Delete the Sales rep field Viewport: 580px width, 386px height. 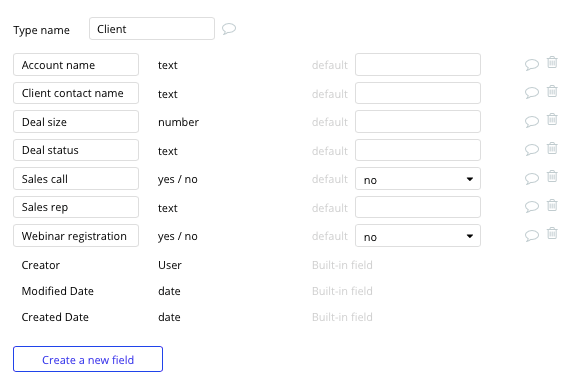tap(552, 205)
